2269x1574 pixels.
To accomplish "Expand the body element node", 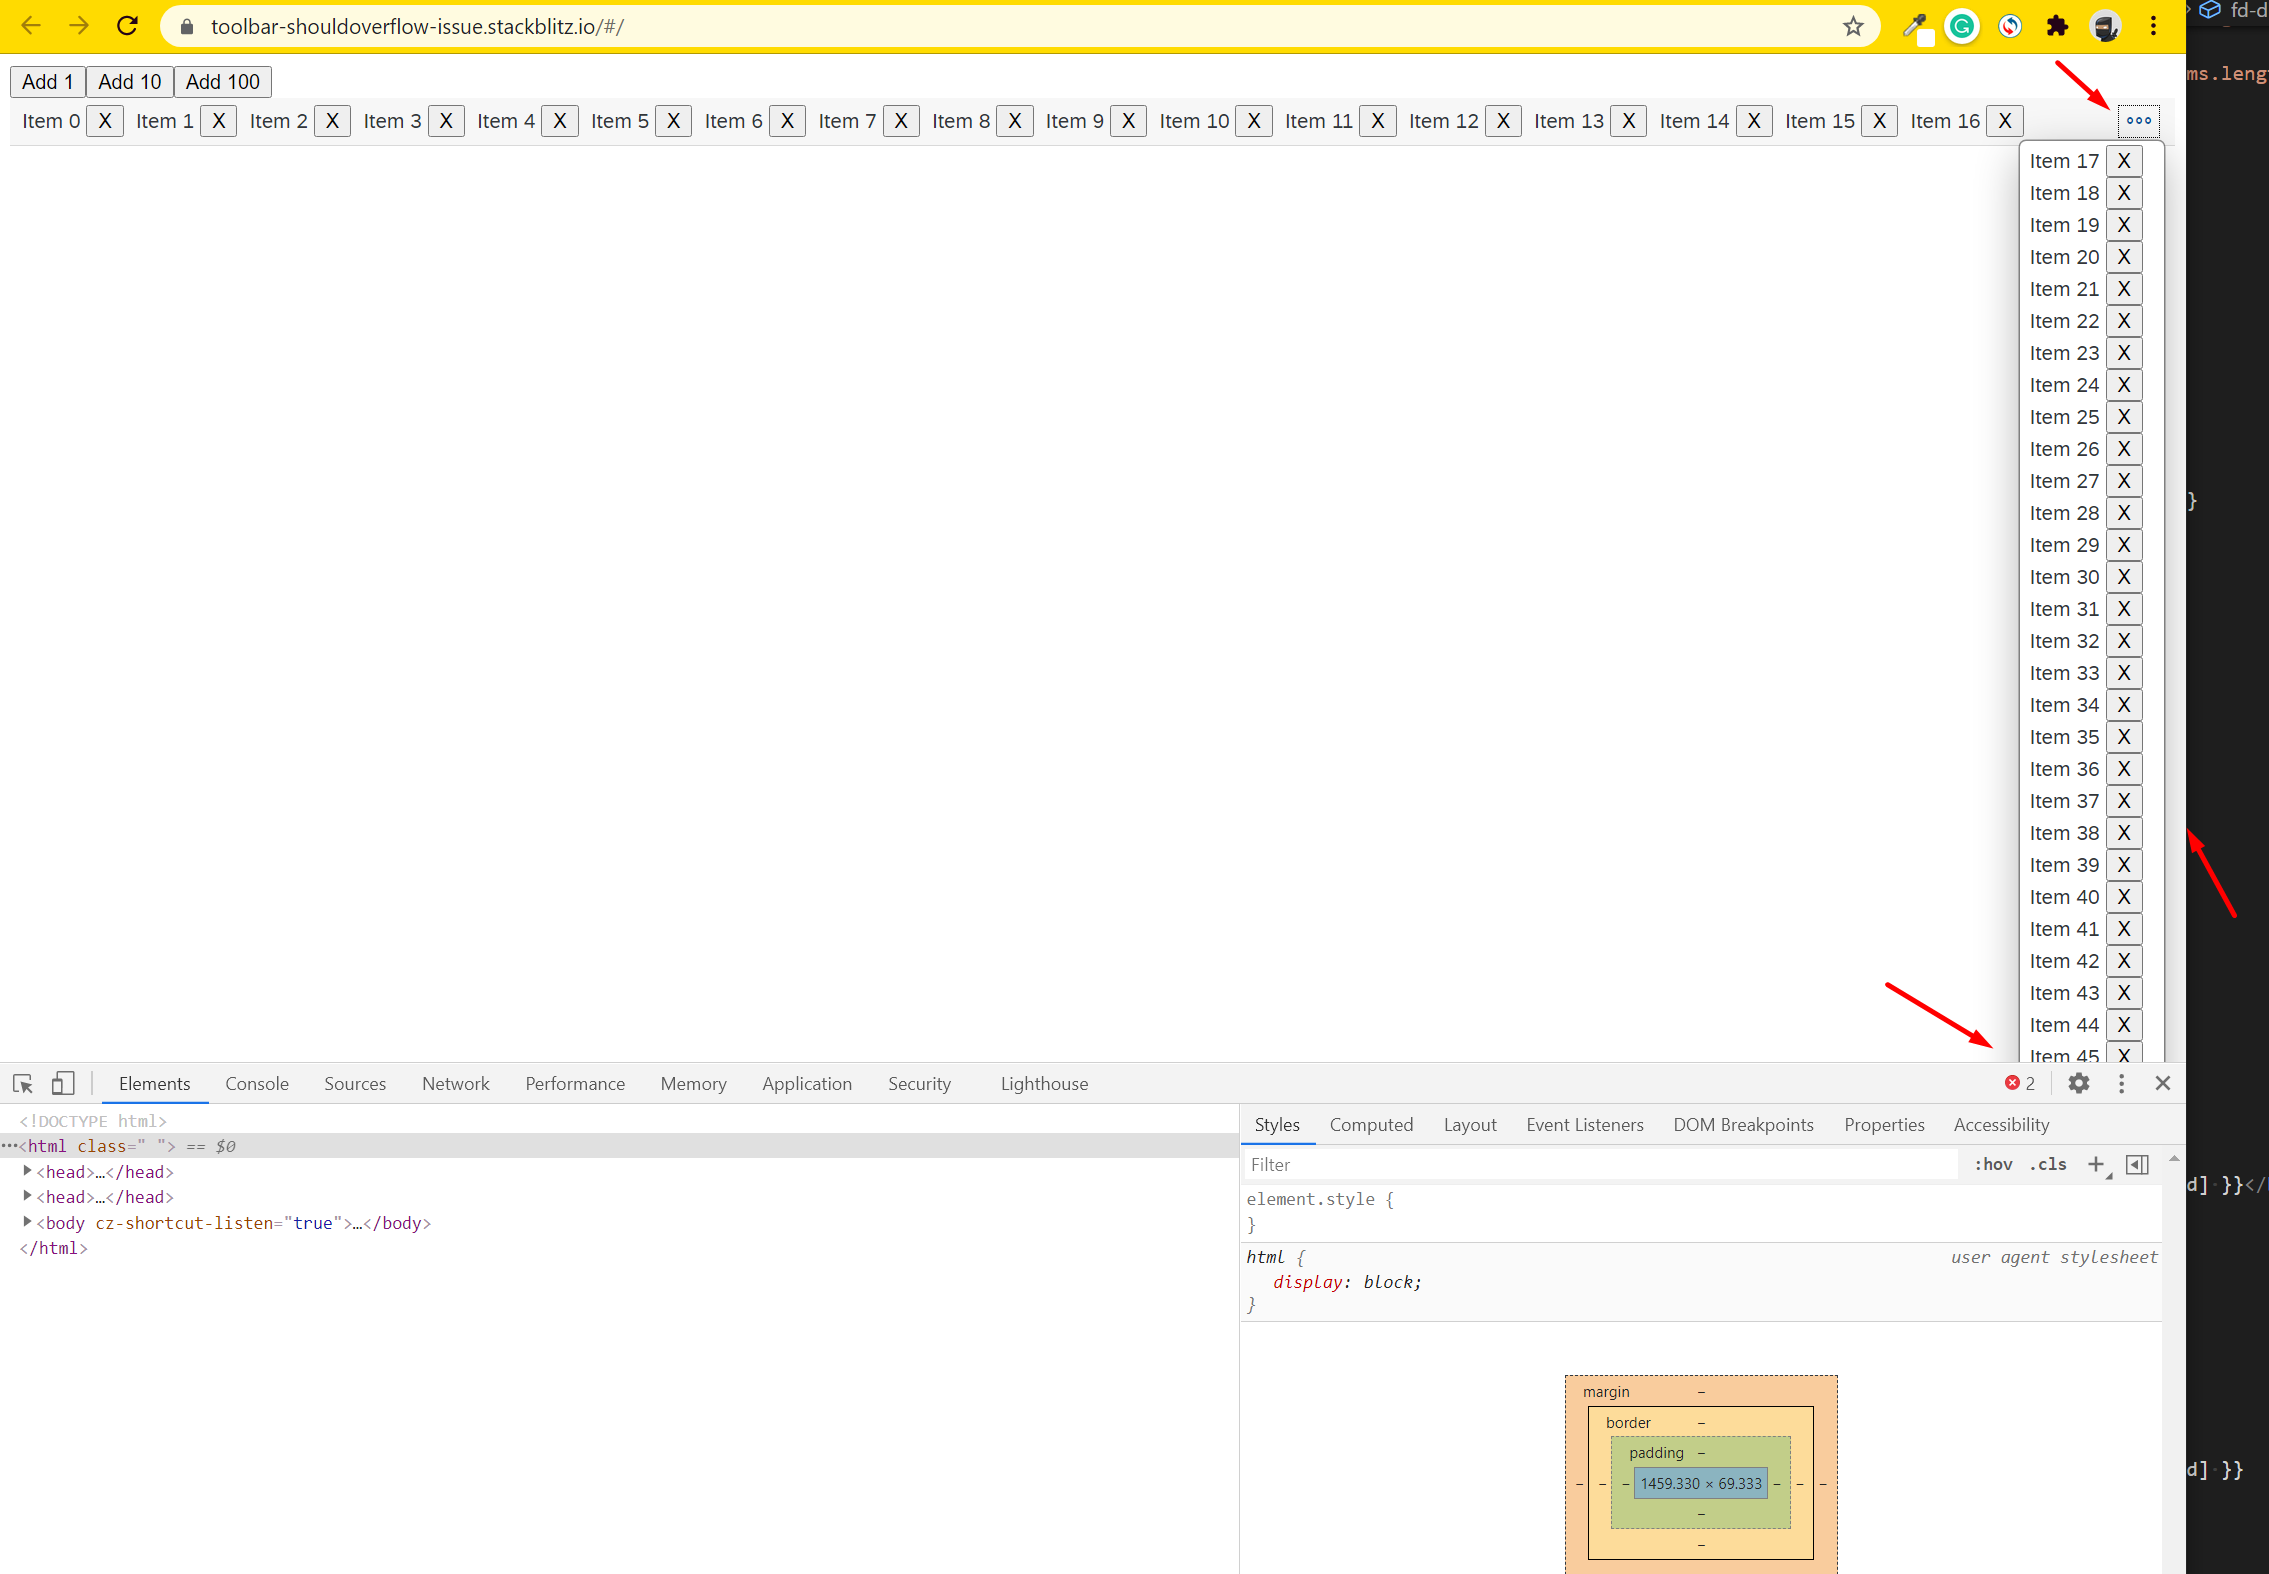I will pos(28,1222).
